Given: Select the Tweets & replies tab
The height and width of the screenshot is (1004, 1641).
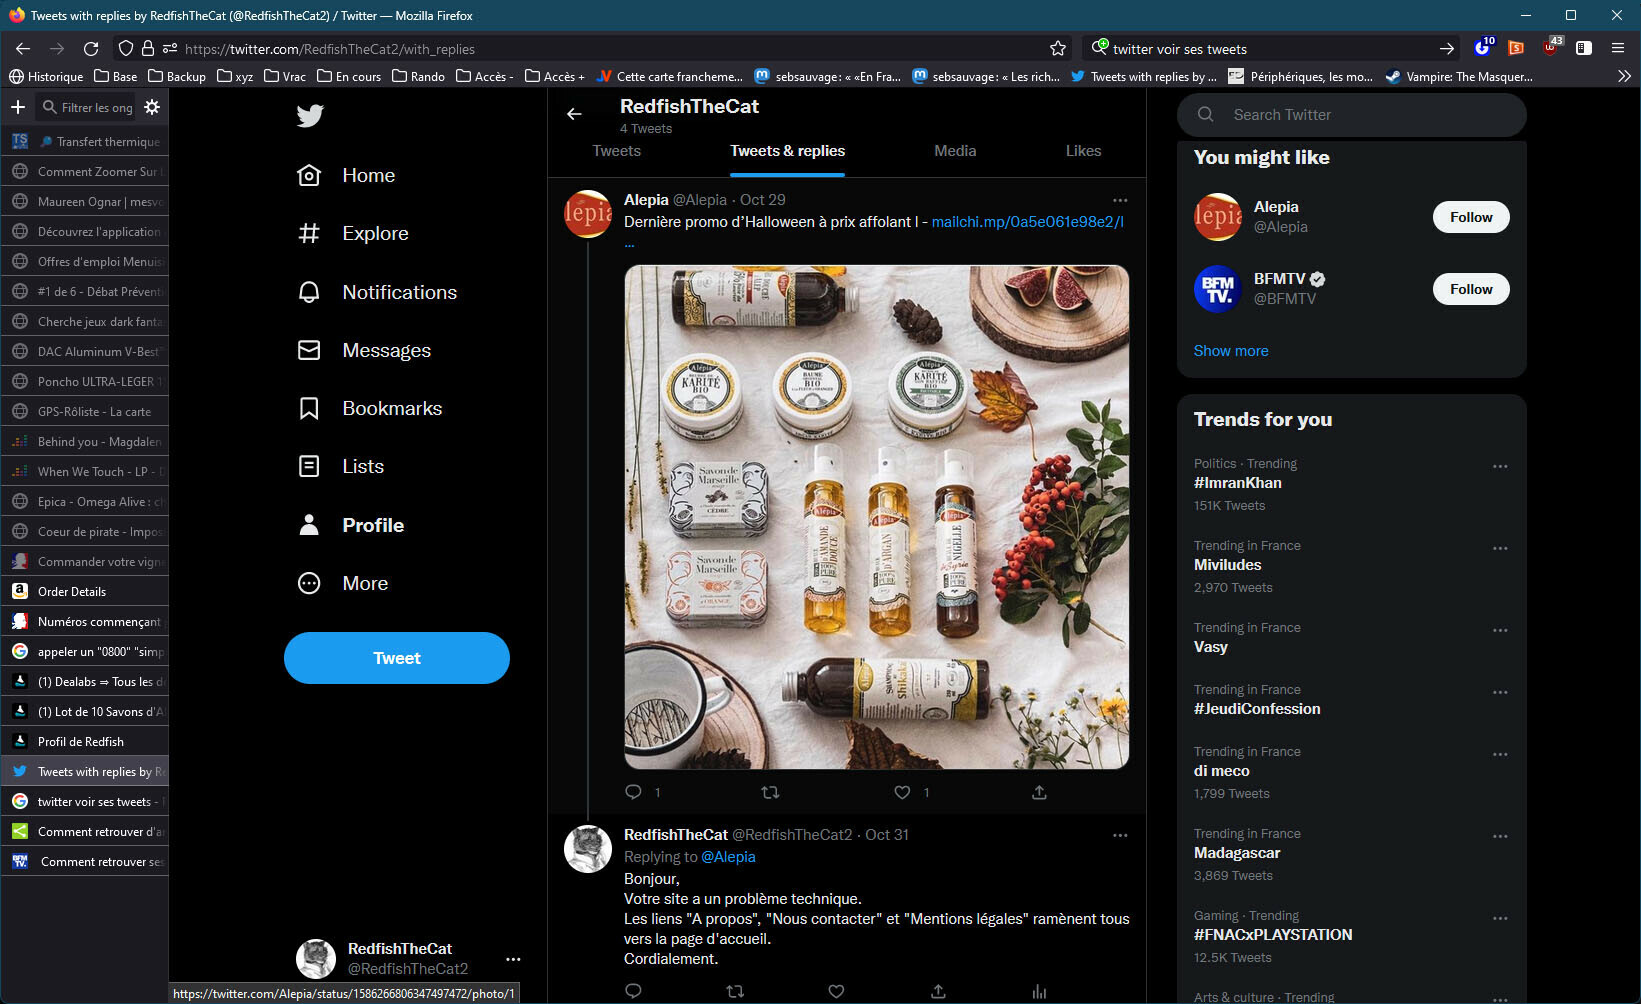Looking at the screenshot, I should [788, 151].
